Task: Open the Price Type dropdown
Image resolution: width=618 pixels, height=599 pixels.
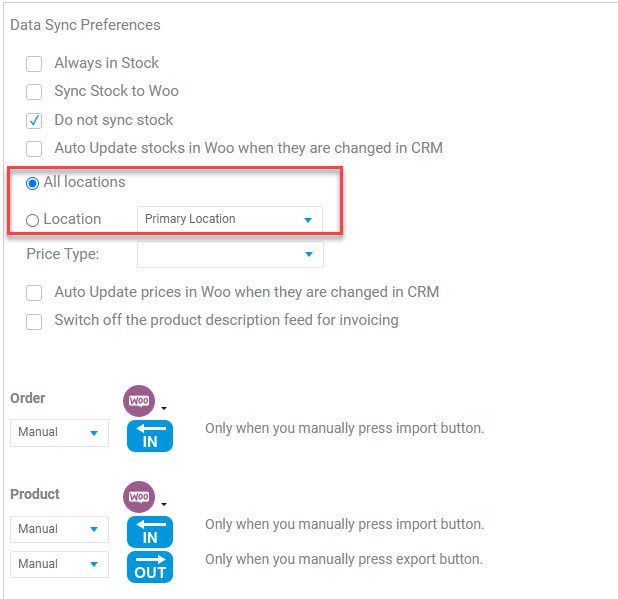Action: point(230,254)
